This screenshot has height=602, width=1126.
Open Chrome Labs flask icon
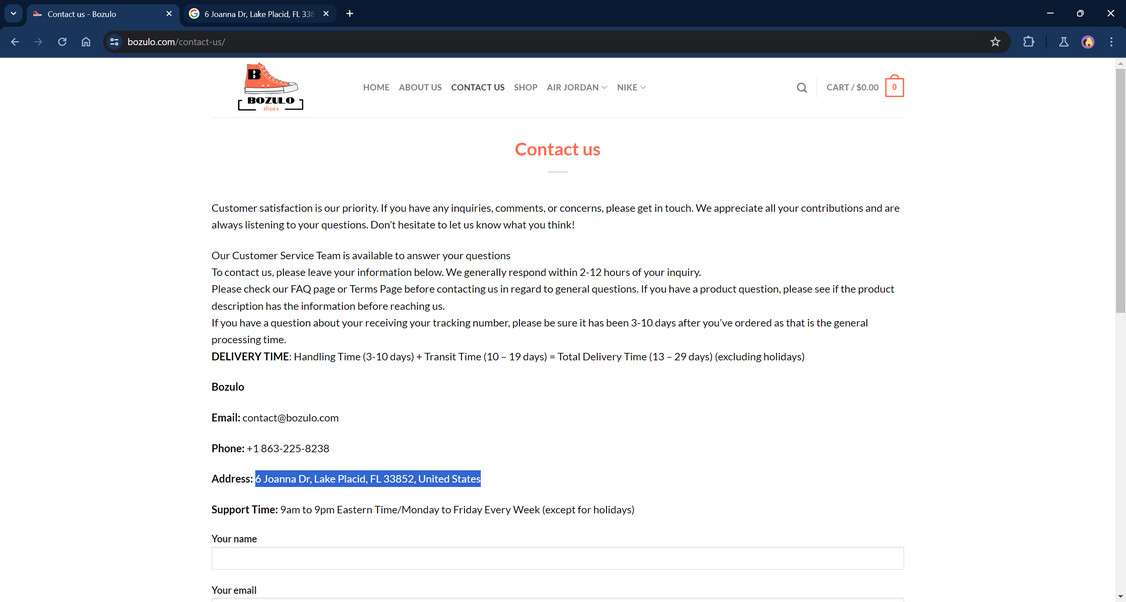pos(1064,42)
